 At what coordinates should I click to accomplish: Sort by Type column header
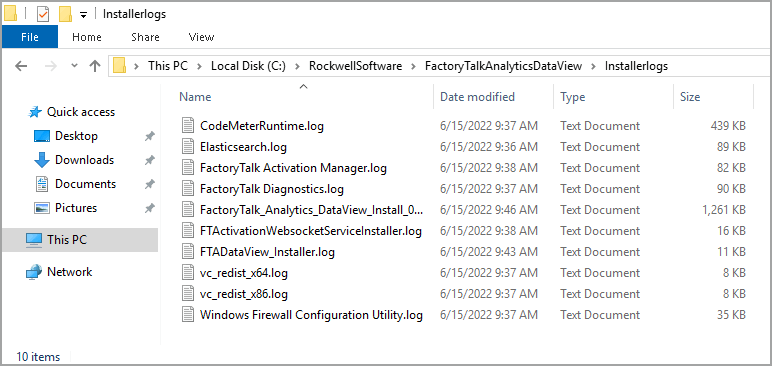coord(573,97)
